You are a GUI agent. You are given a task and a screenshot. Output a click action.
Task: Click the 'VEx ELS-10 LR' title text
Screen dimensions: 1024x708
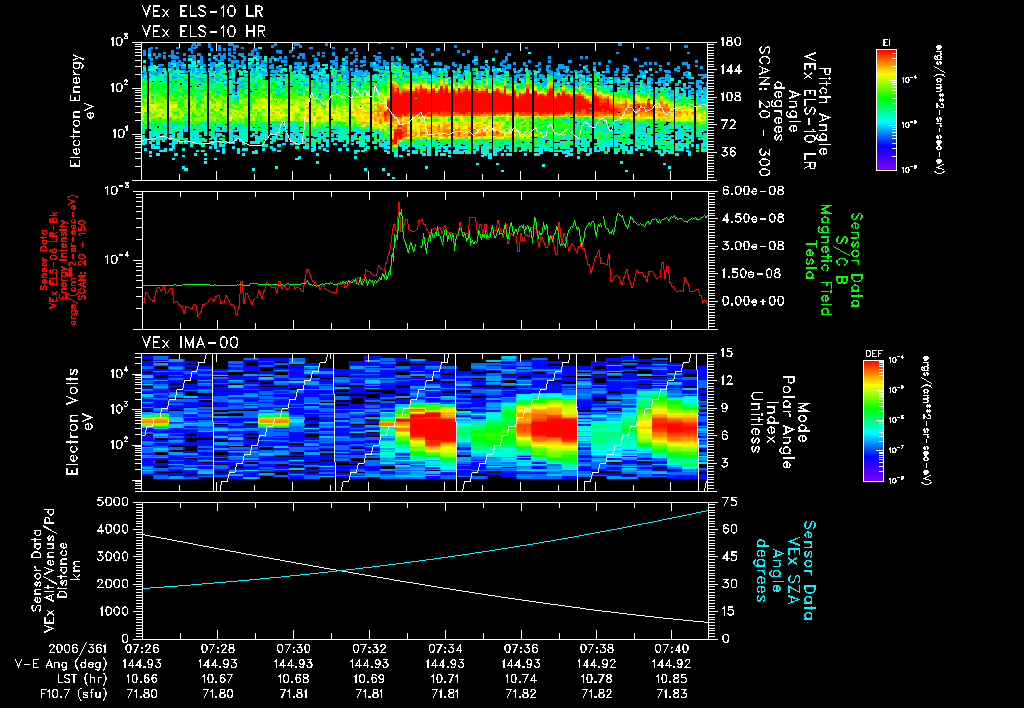[x=203, y=12]
